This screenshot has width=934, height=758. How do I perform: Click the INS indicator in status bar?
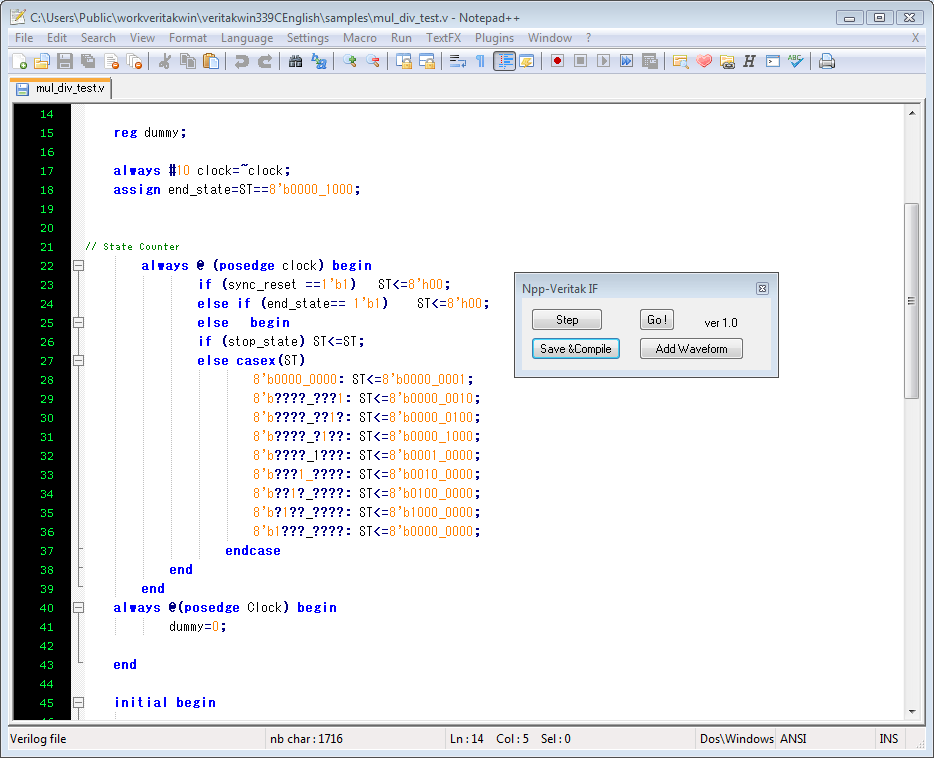point(889,739)
